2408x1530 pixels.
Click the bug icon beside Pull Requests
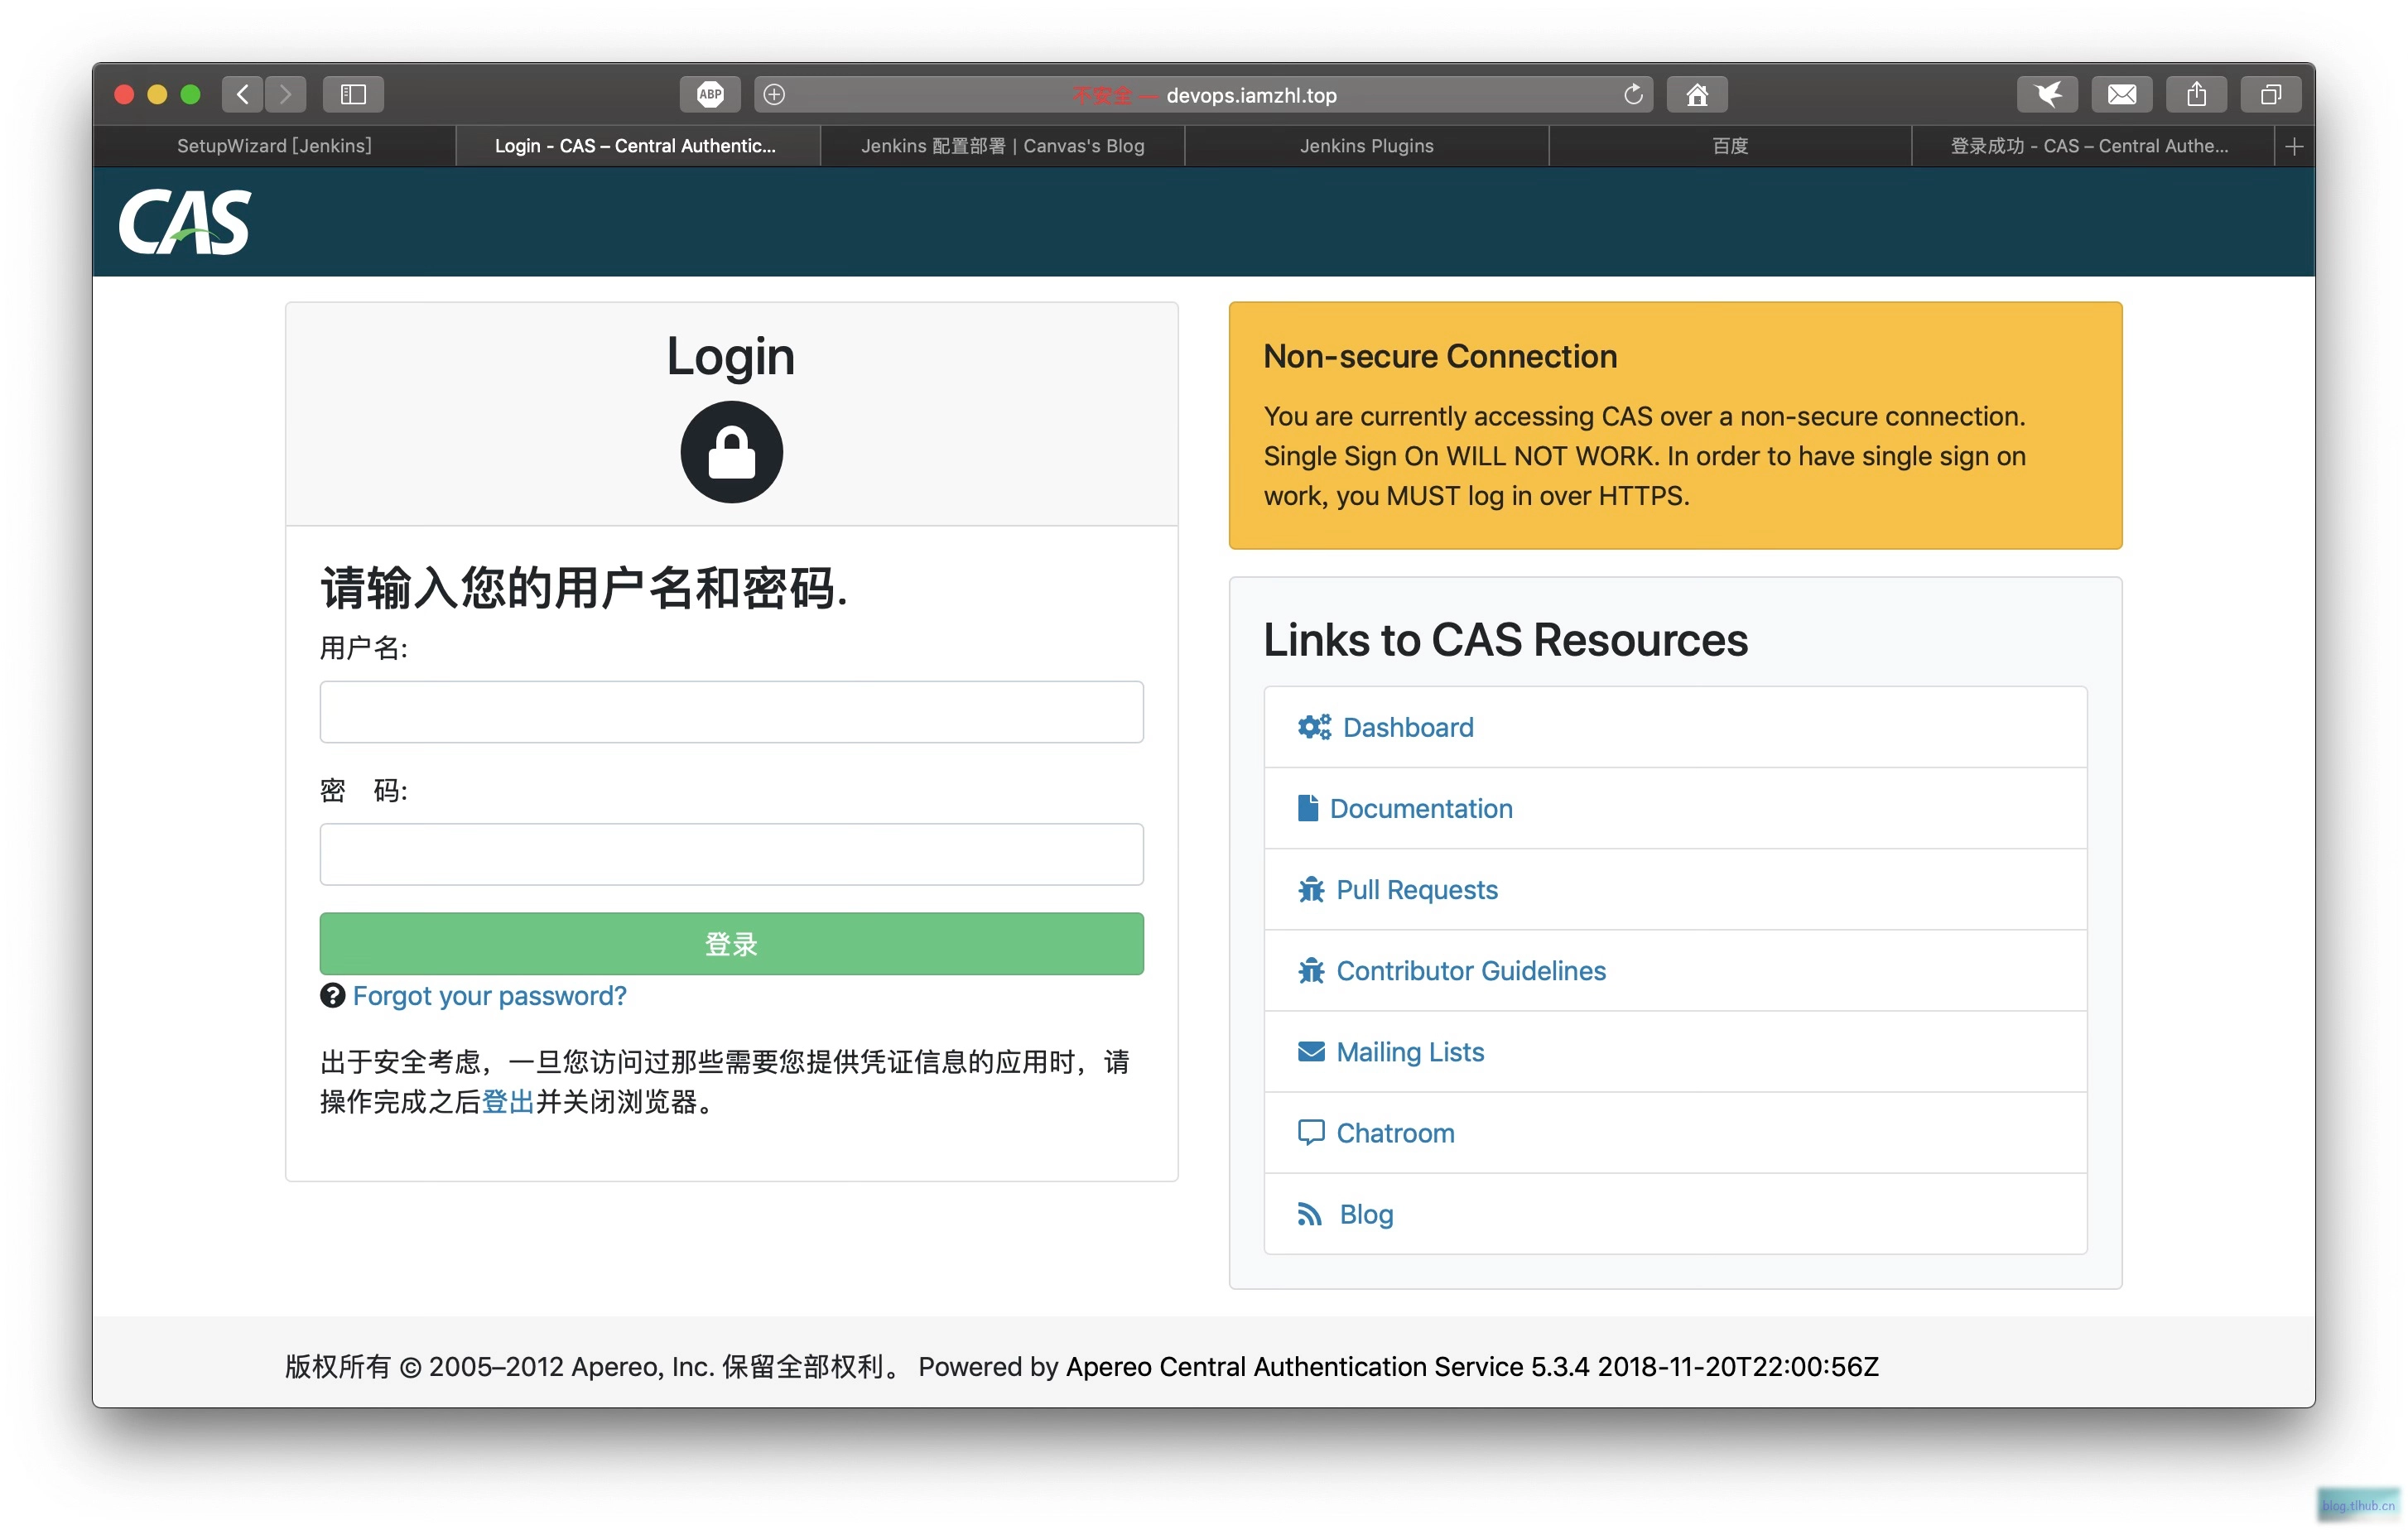[1311, 889]
